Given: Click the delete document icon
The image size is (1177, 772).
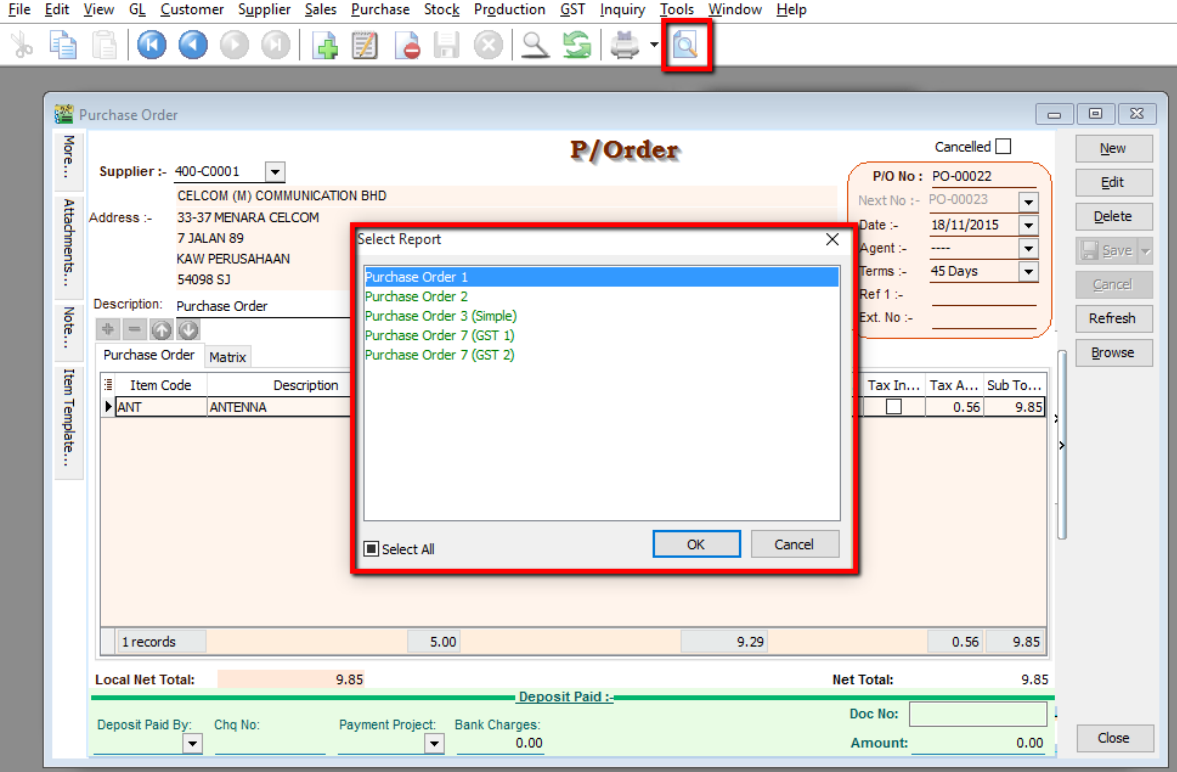Looking at the screenshot, I should pyautogui.click(x=407, y=46).
